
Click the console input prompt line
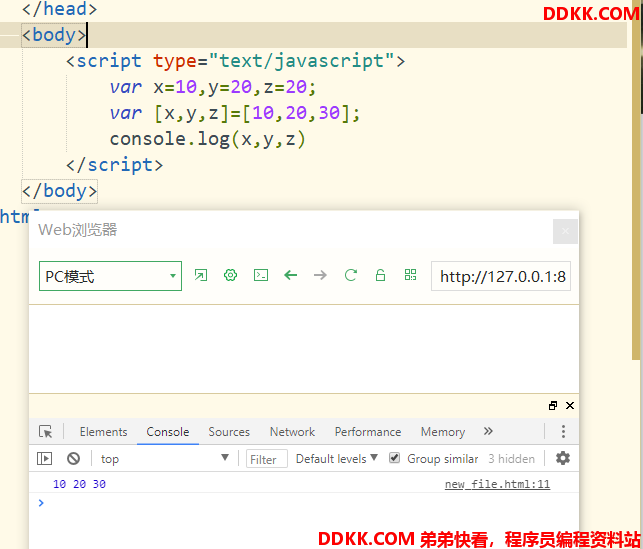303,503
